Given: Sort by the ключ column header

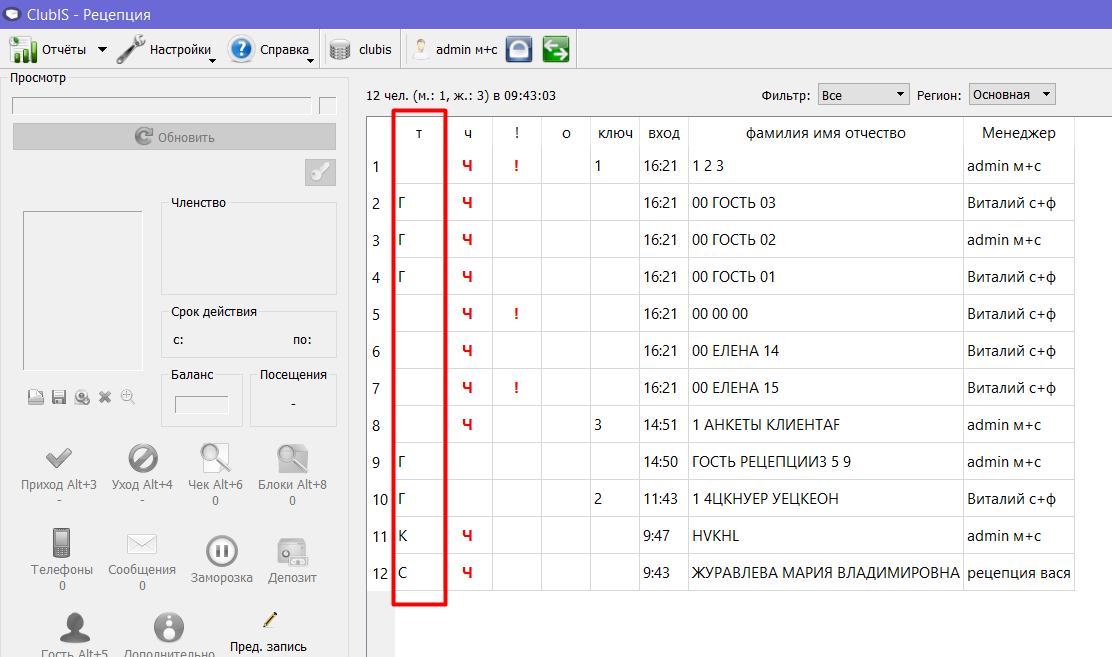Looking at the screenshot, I should tap(615, 133).
